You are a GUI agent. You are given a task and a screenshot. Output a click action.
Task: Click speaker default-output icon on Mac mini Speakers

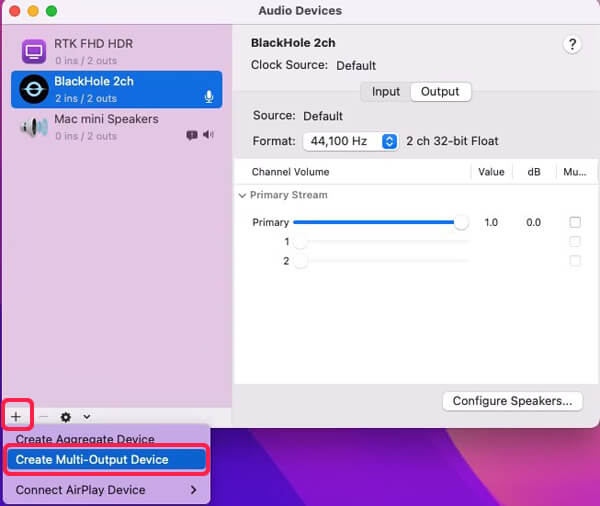tap(209, 134)
